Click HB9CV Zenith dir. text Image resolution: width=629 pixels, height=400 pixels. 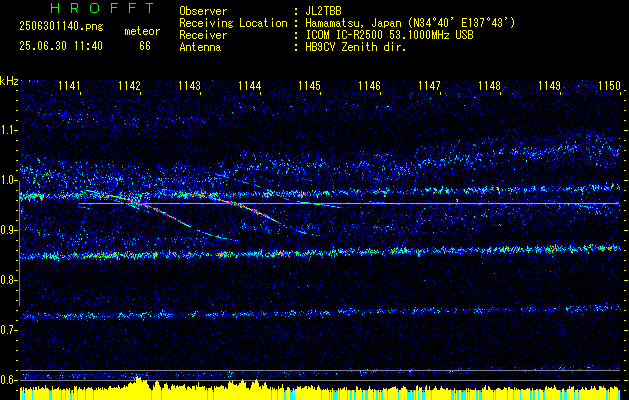(356, 47)
